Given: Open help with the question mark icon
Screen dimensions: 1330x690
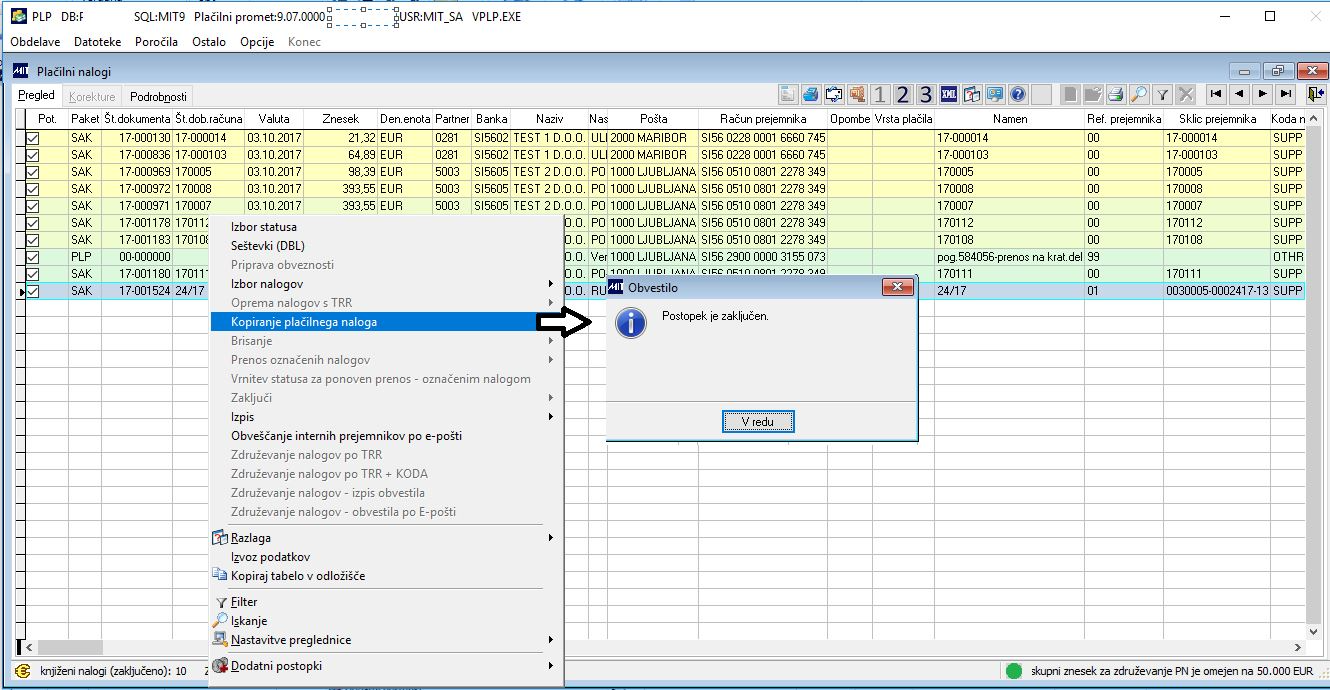Looking at the screenshot, I should coord(1018,95).
